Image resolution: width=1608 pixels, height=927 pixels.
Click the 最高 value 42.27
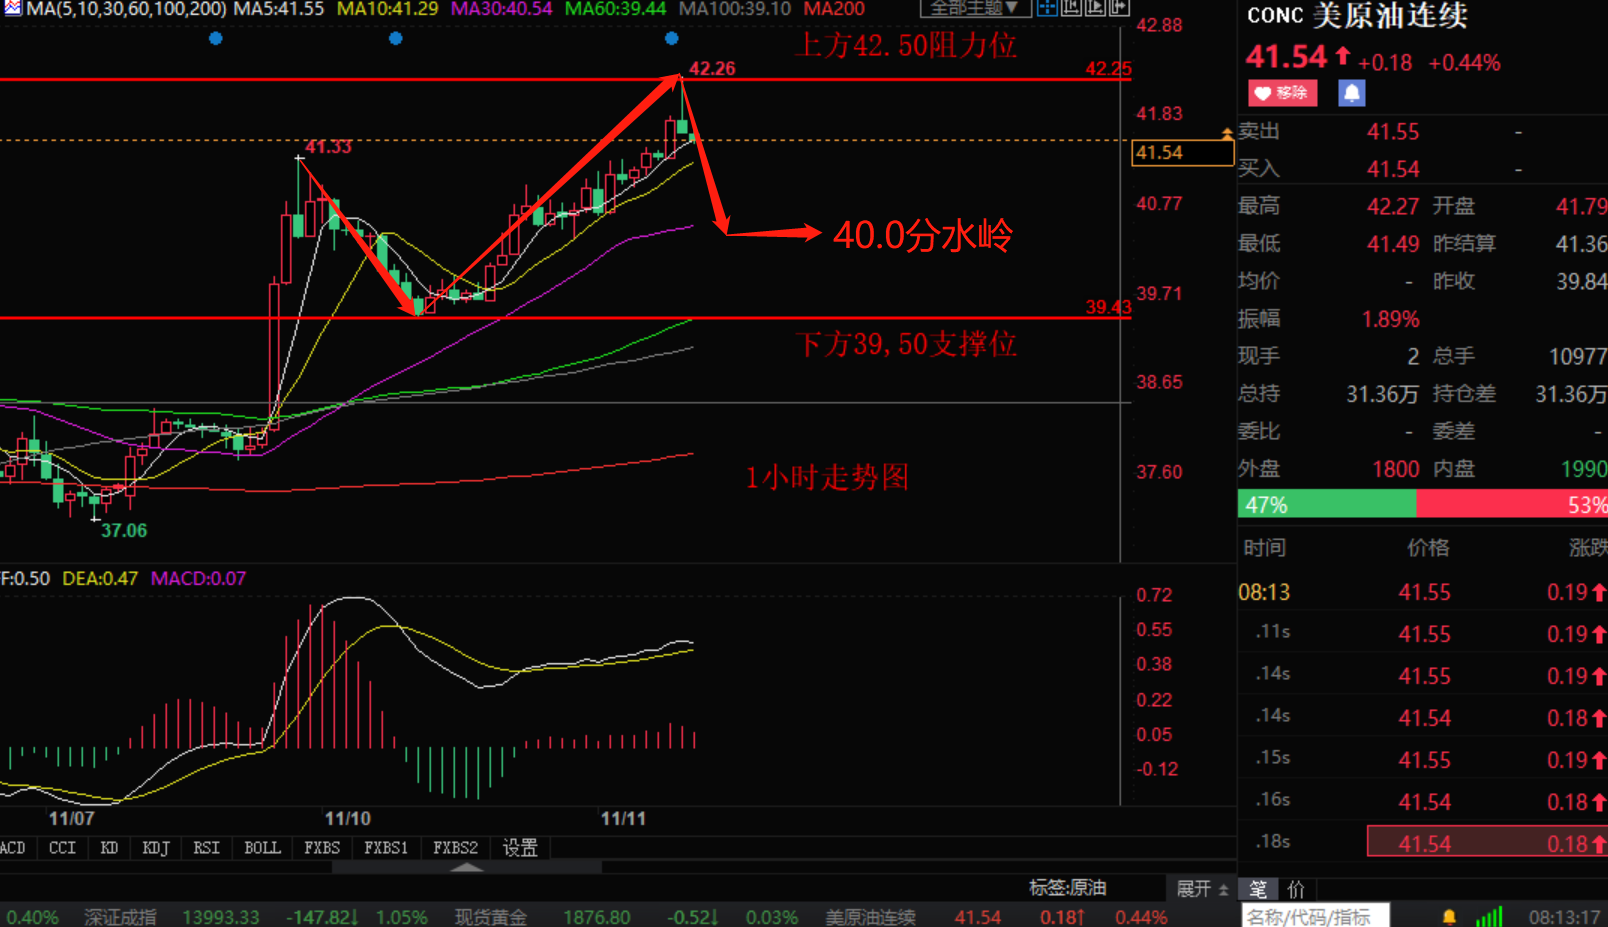click(1392, 206)
